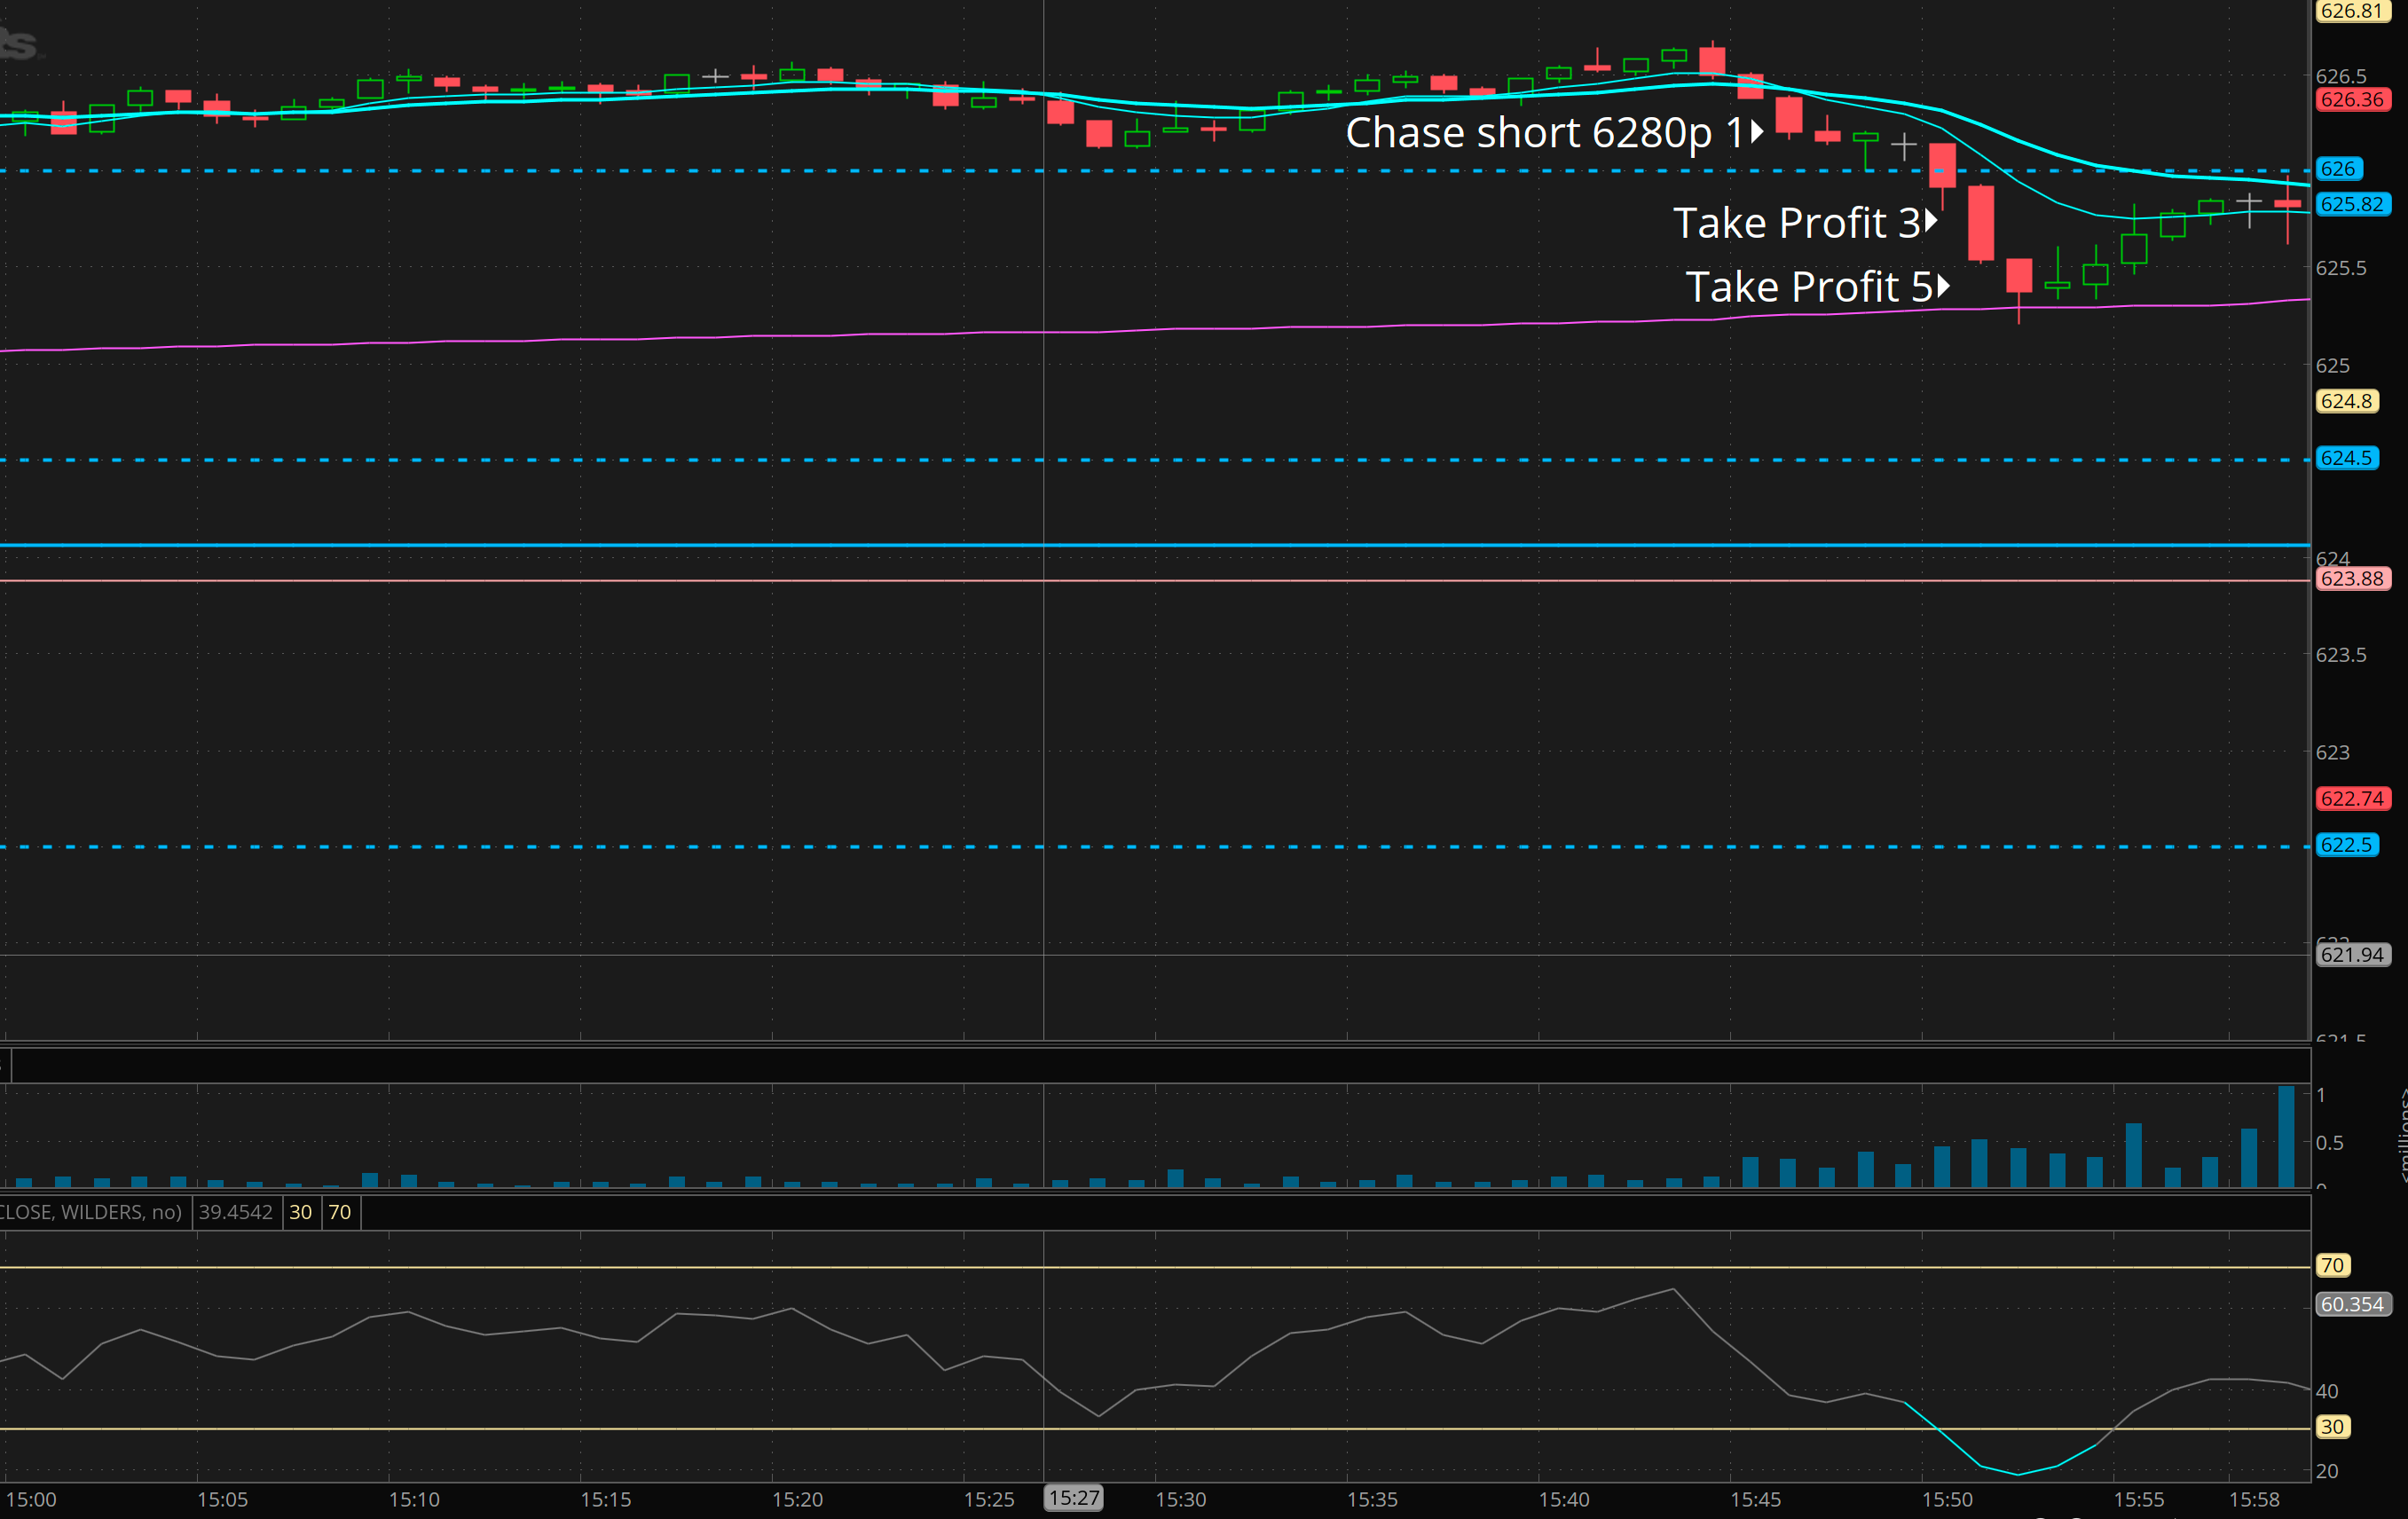2408x1519 pixels.
Task: Click the 70 overbought label in the RSI header
Action: pyautogui.click(x=339, y=1212)
